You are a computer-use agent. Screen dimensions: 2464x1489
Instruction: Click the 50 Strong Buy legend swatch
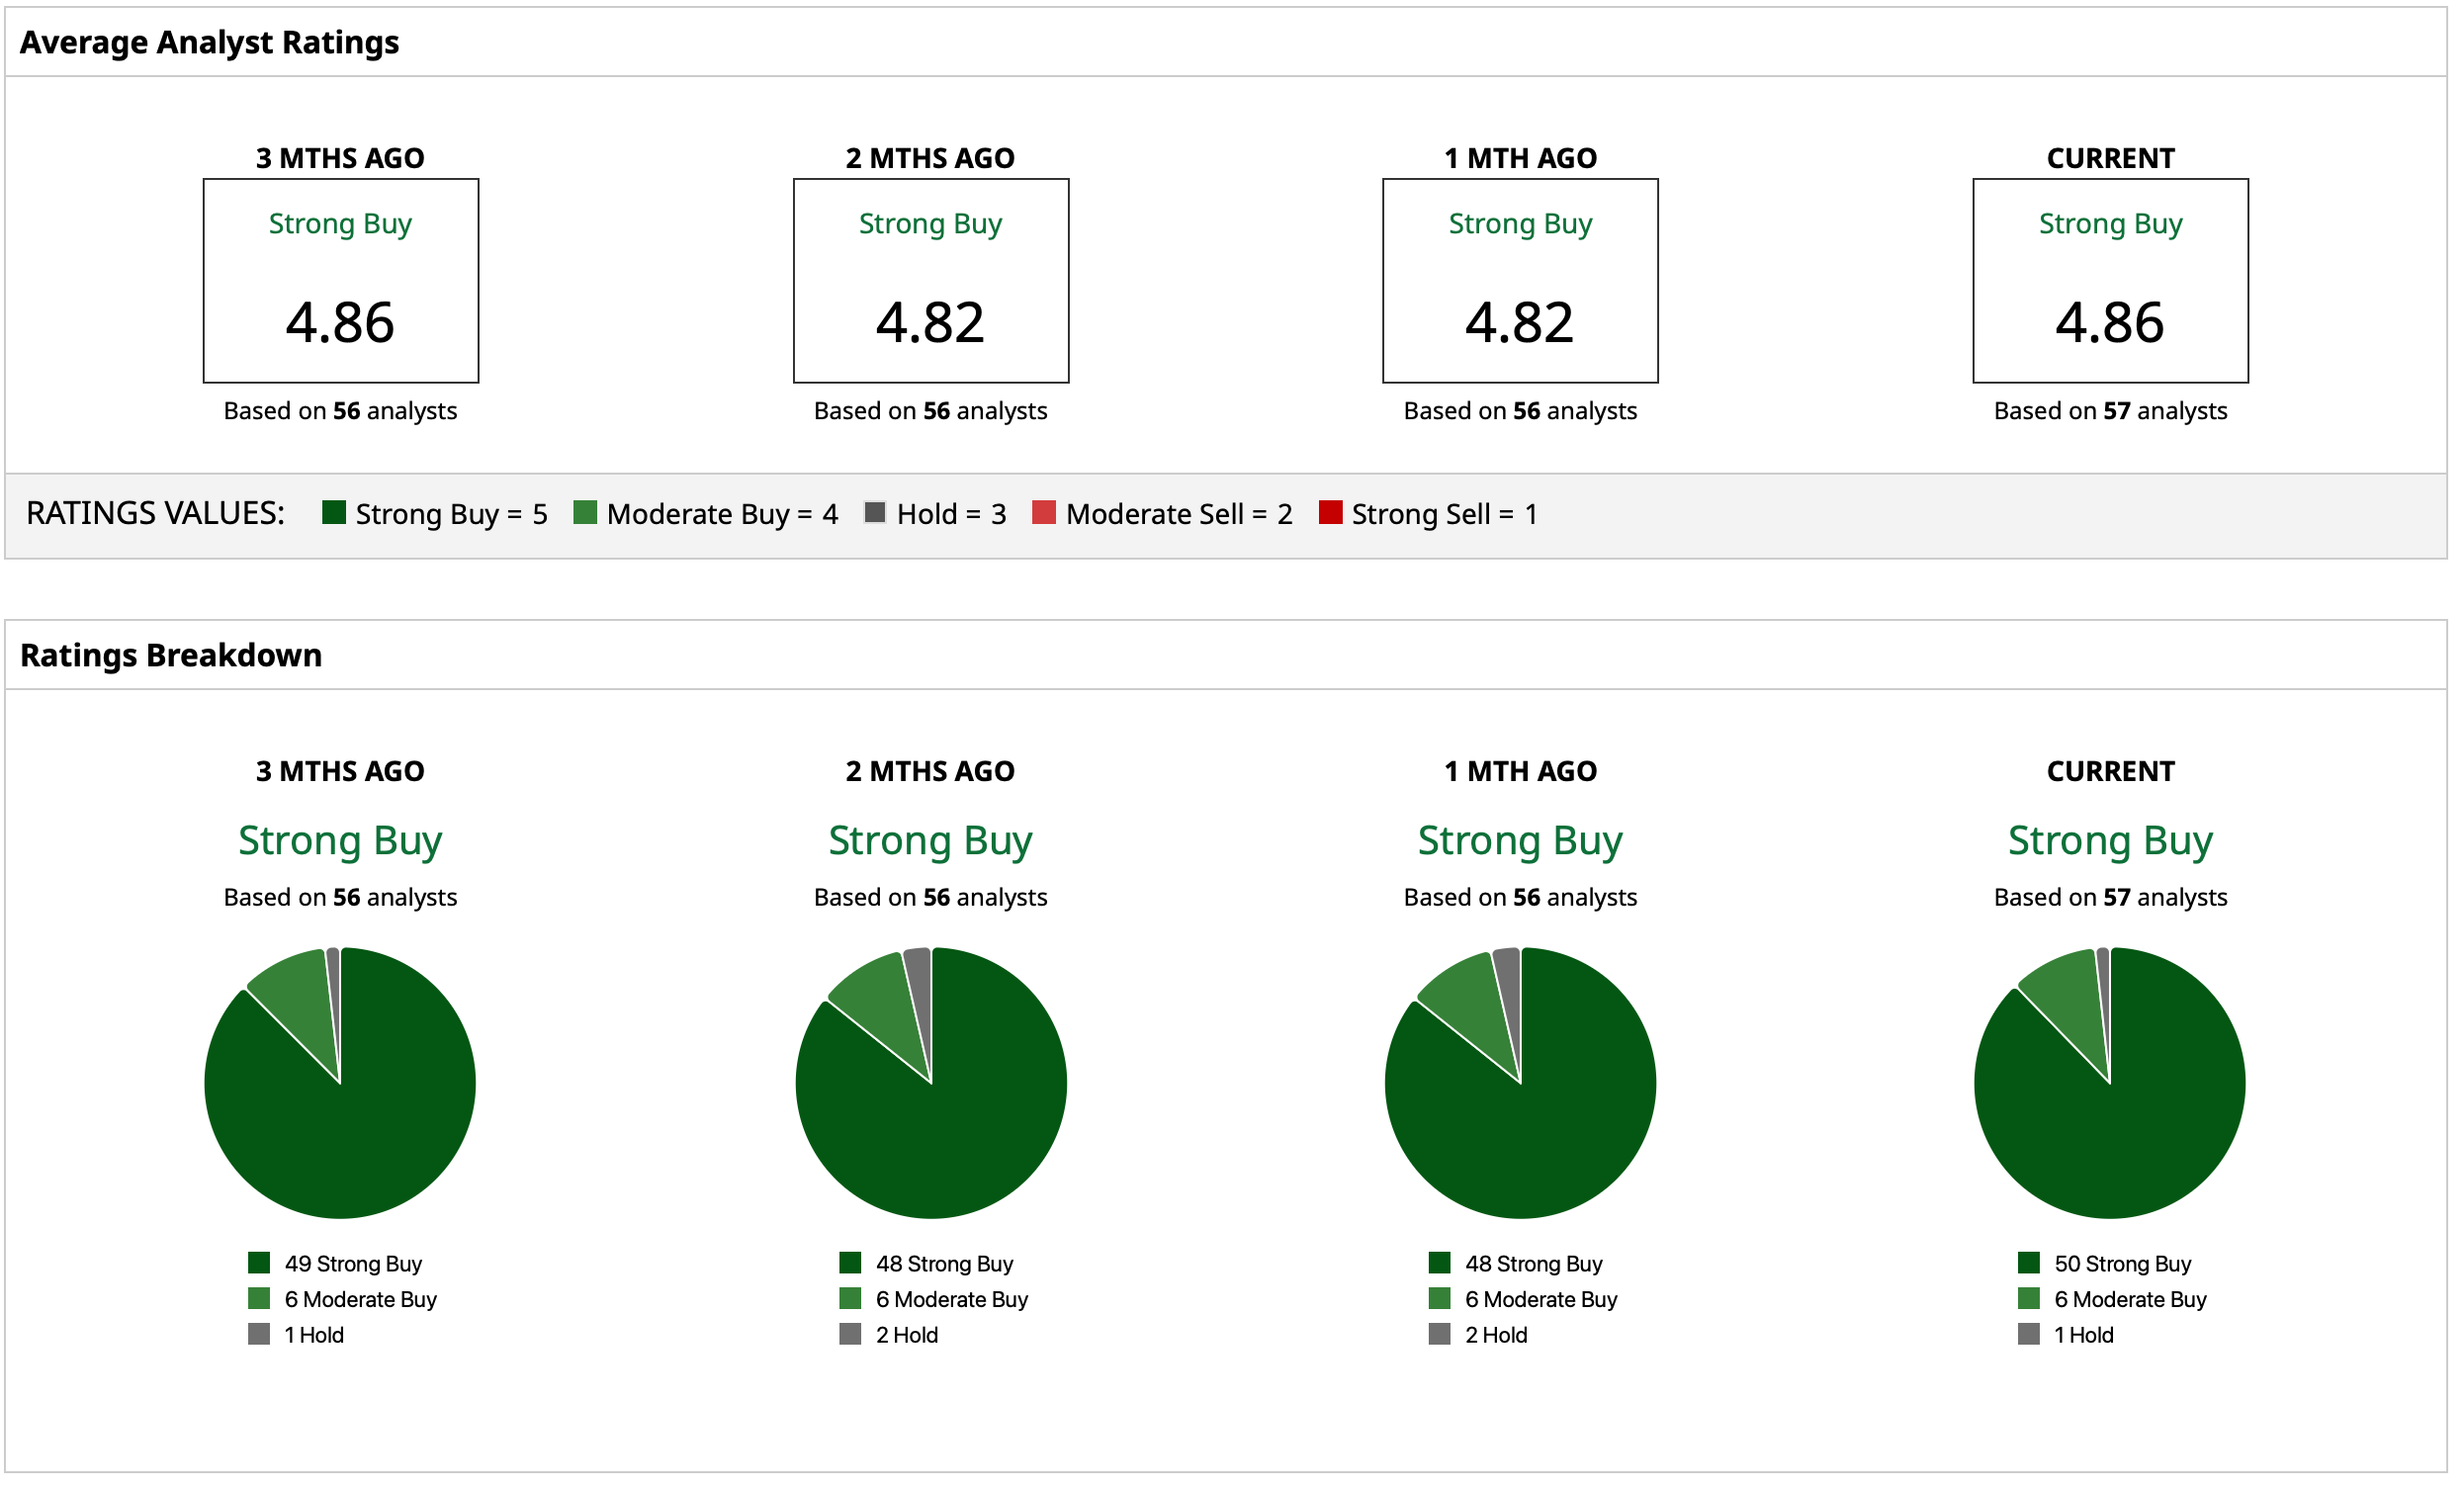click(x=2028, y=1262)
